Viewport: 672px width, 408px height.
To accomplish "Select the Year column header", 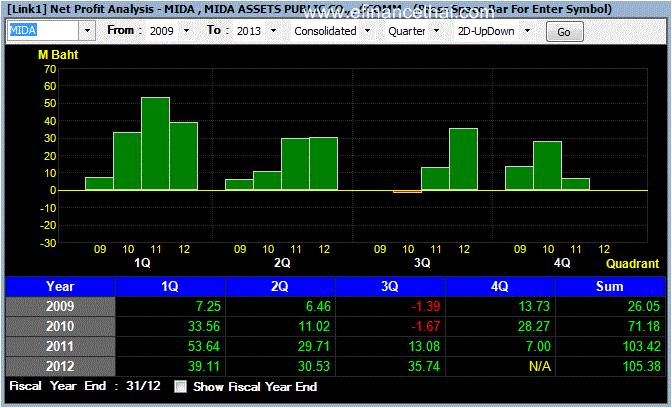I will [x=60, y=286].
